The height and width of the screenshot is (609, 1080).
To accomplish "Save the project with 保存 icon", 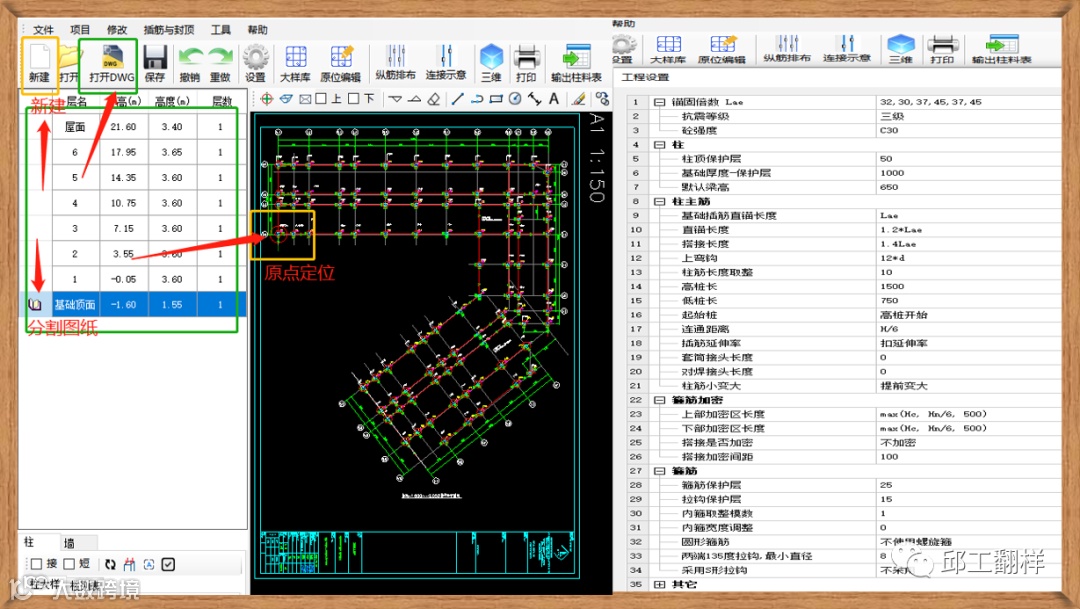I will [155, 63].
